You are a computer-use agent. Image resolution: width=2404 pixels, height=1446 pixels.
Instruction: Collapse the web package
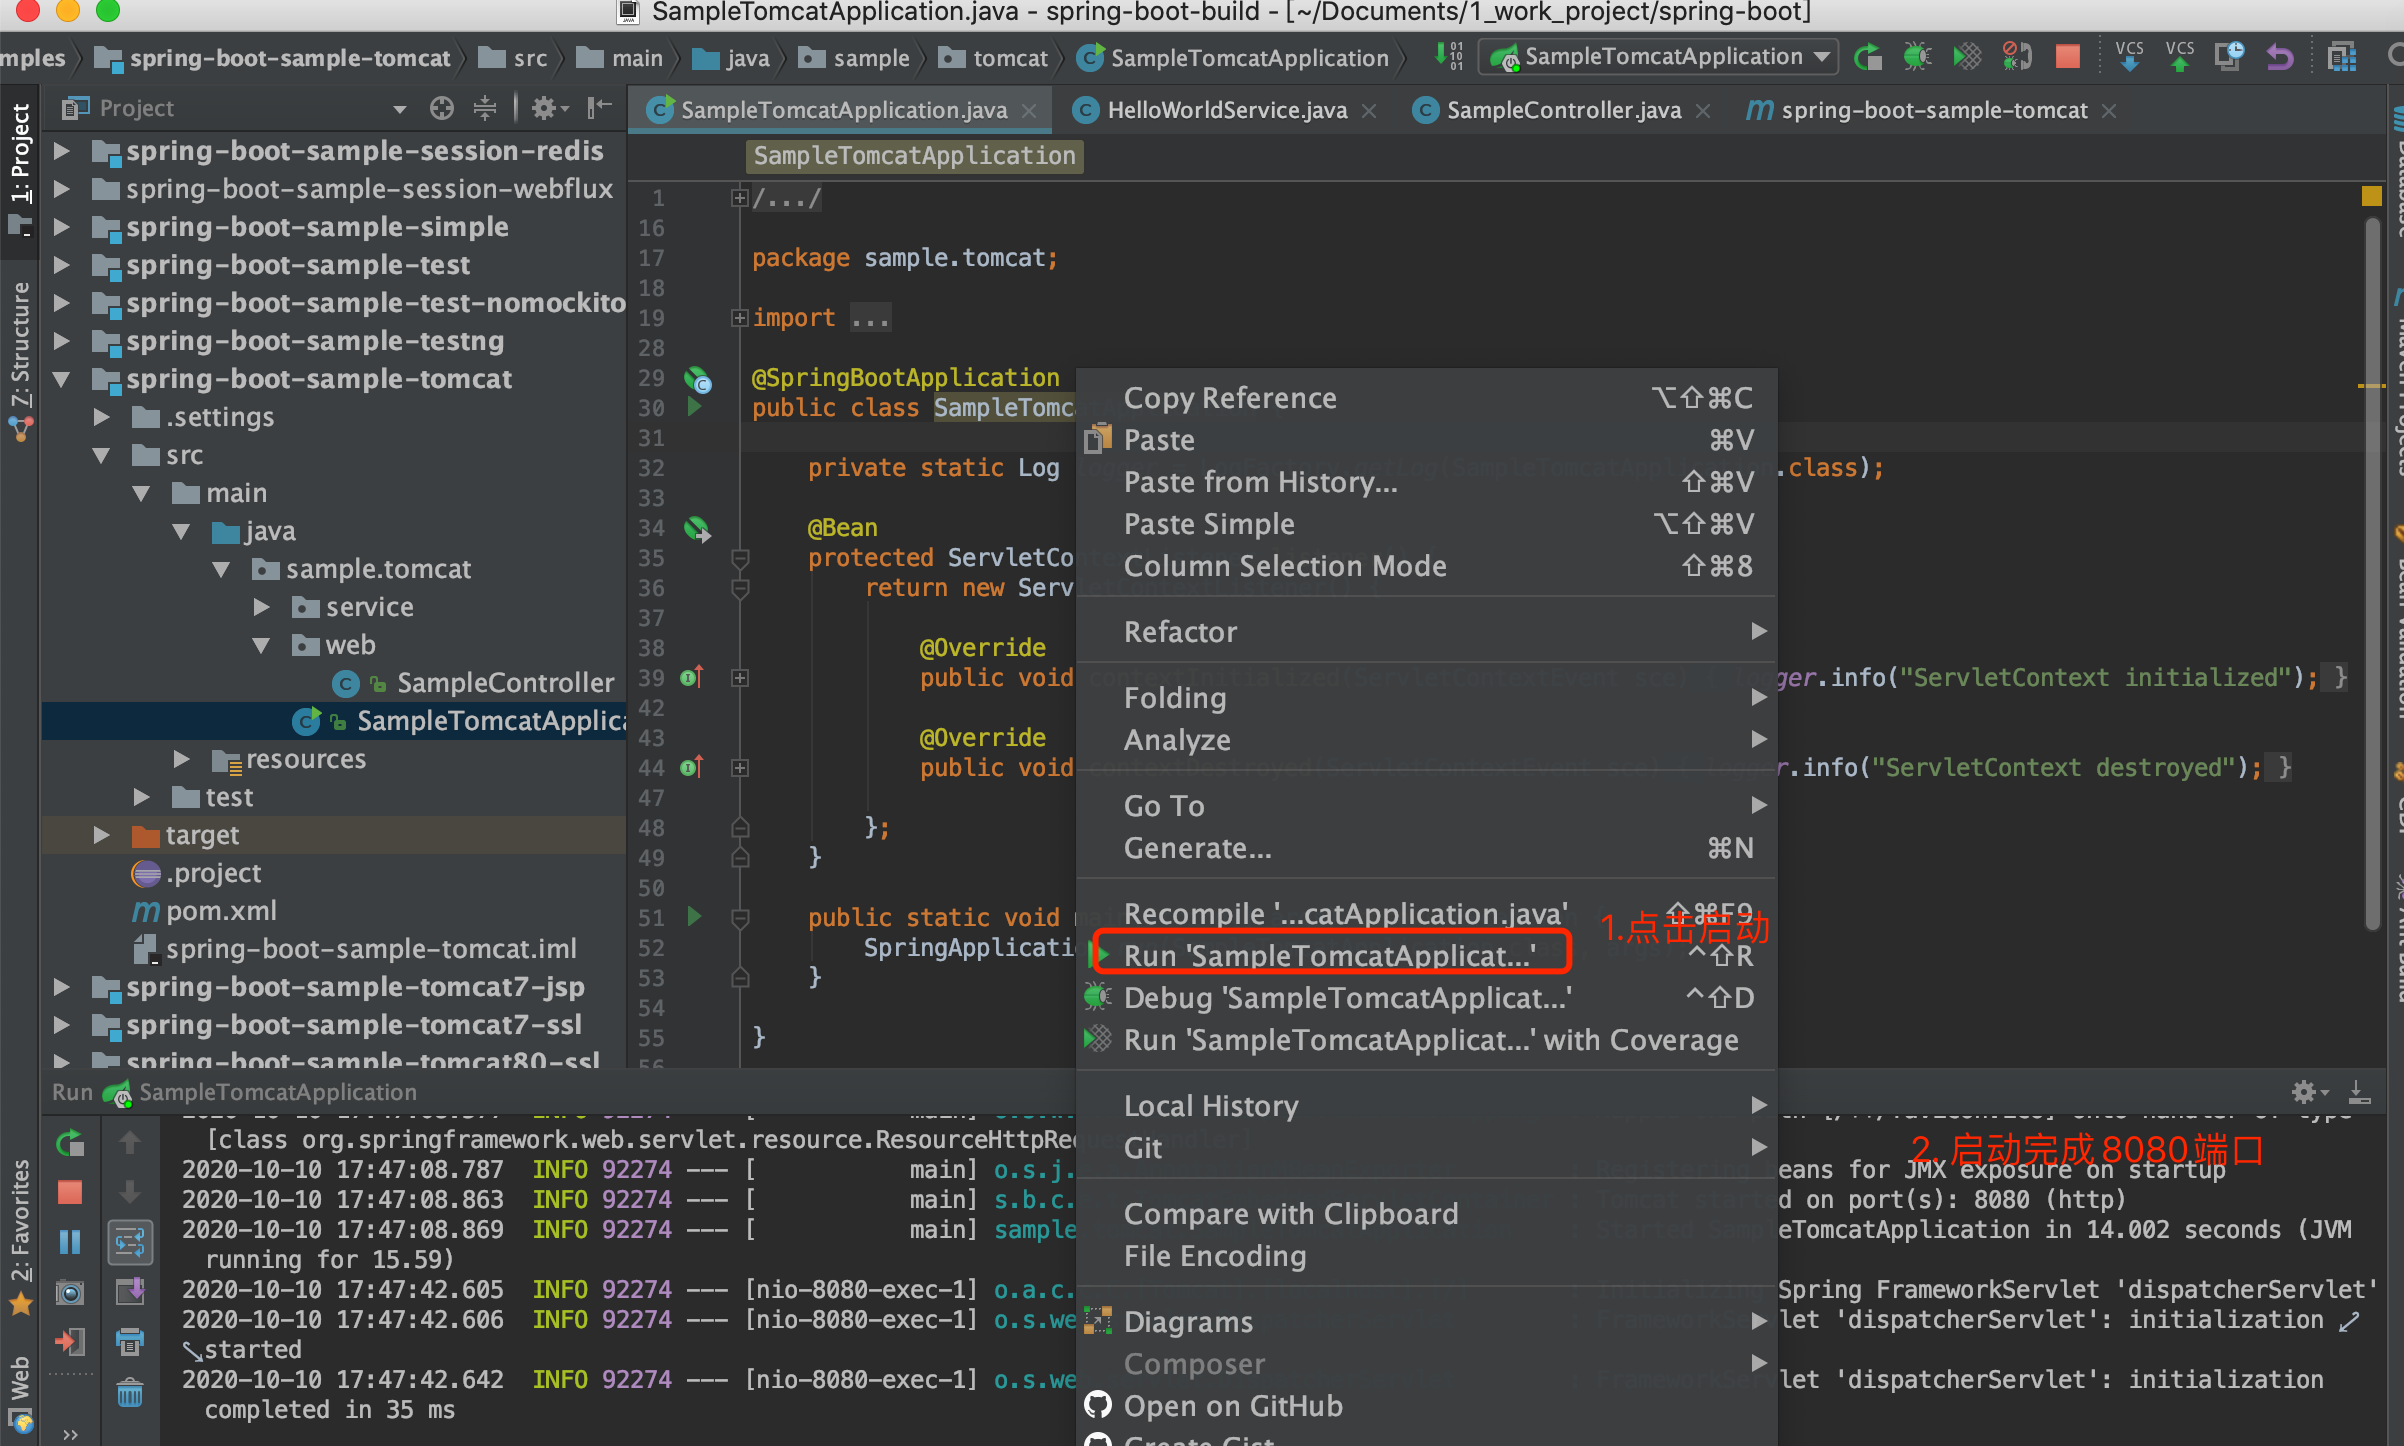(x=261, y=645)
